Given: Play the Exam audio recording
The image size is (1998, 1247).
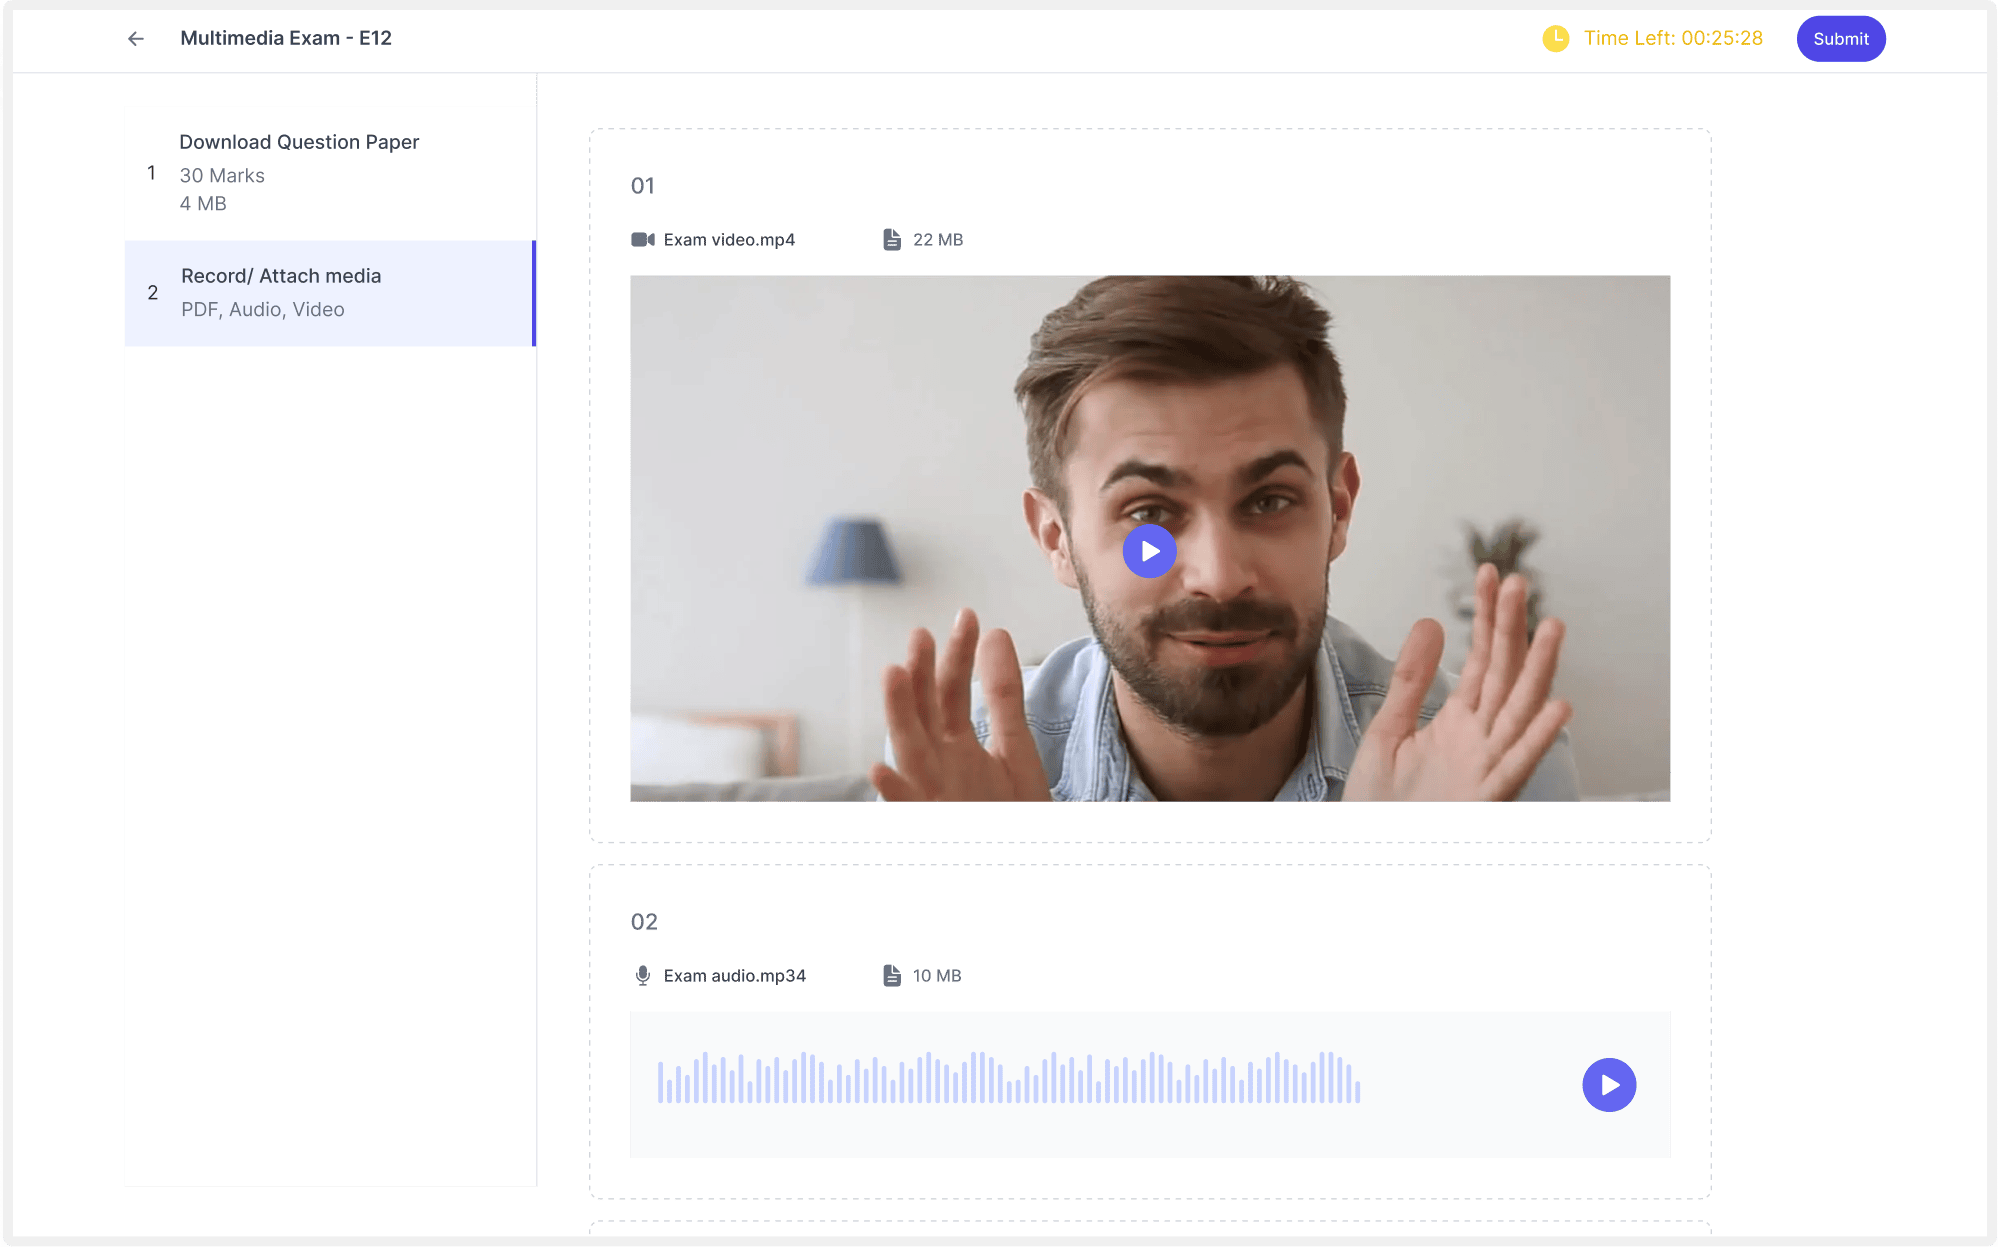Looking at the screenshot, I should 1608,1085.
